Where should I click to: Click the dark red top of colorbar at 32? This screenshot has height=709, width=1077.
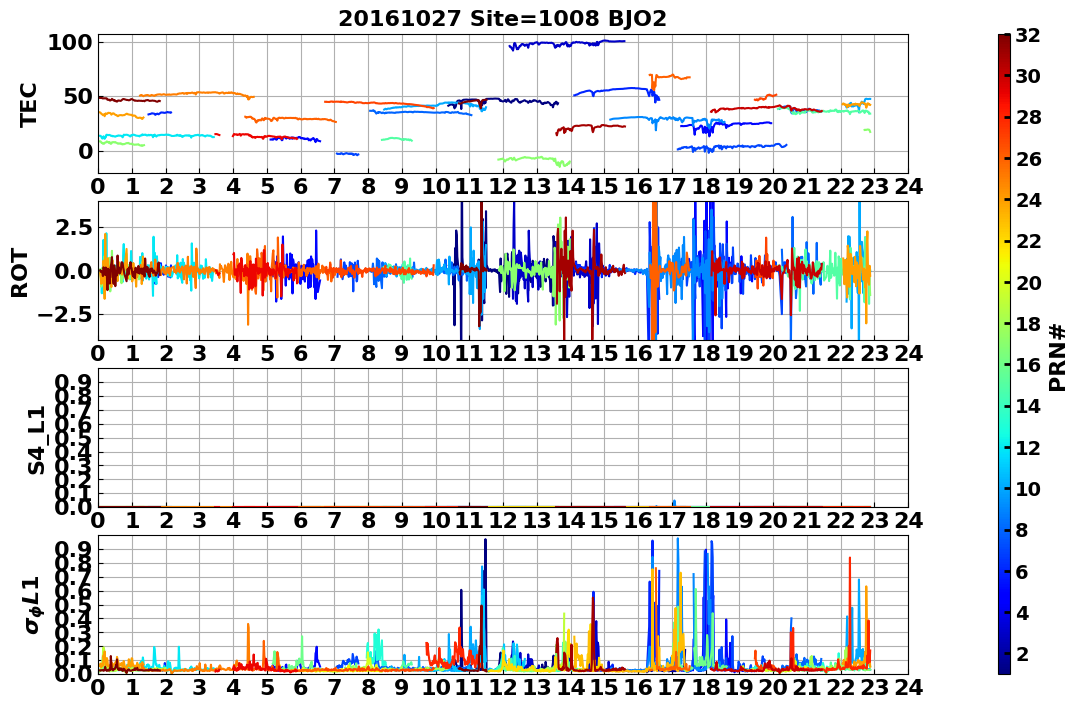(1004, 37)
